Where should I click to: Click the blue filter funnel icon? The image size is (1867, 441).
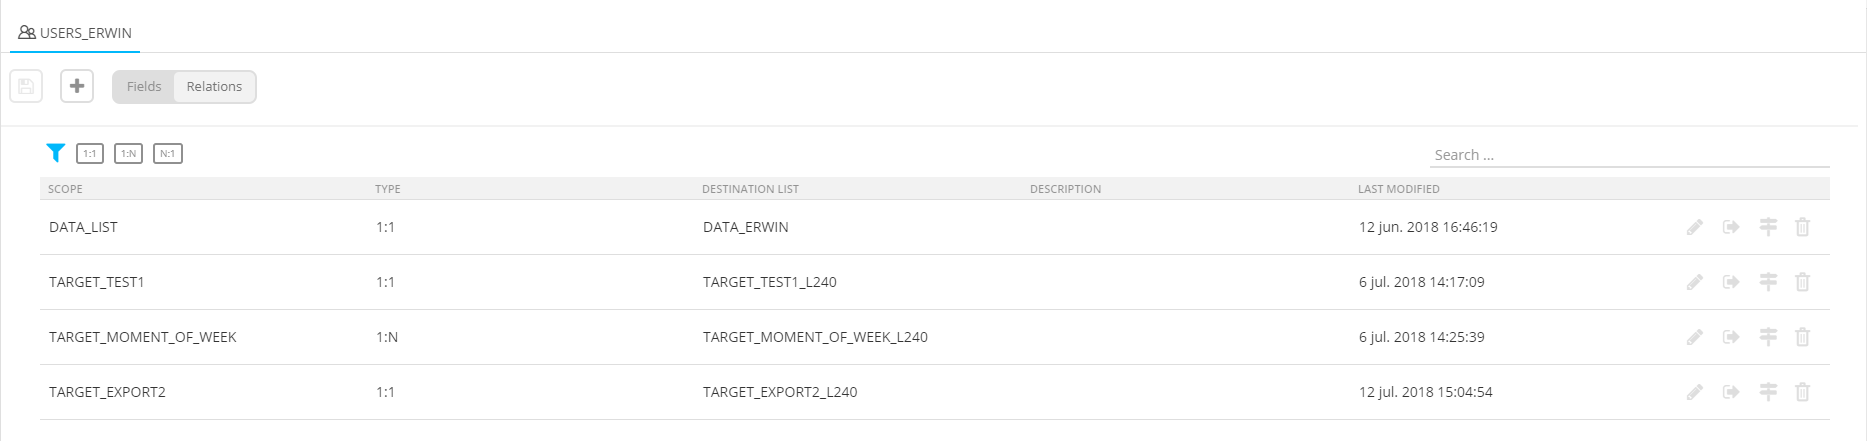click(x=56, y=153)
